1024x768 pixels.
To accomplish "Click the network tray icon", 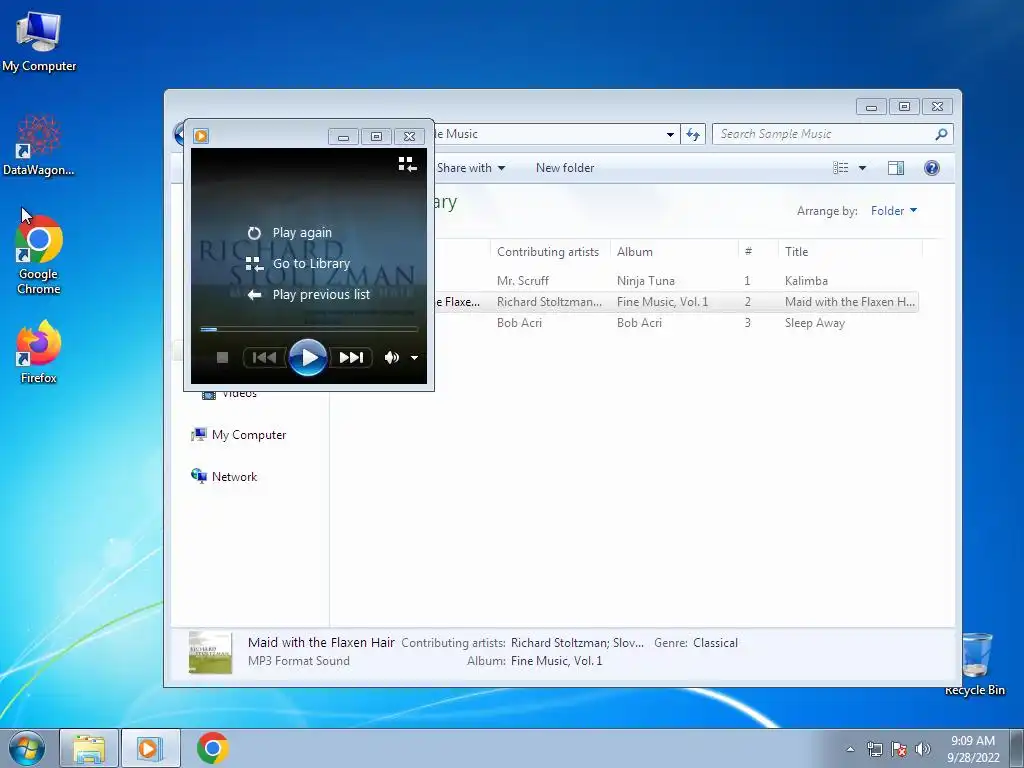I will pyautogui.click(x=874, y=749).
